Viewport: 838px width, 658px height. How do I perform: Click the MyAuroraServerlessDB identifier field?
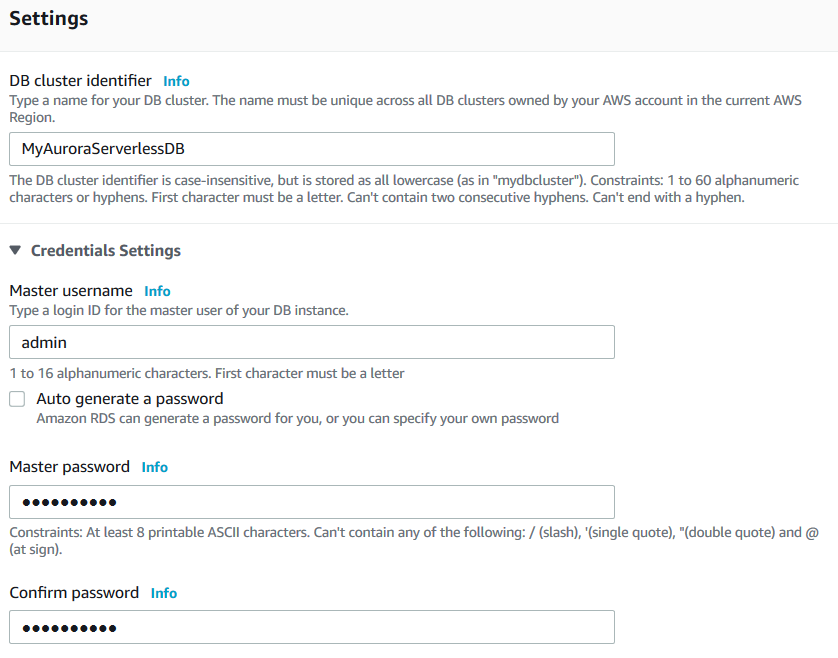[x=312, y=149]
